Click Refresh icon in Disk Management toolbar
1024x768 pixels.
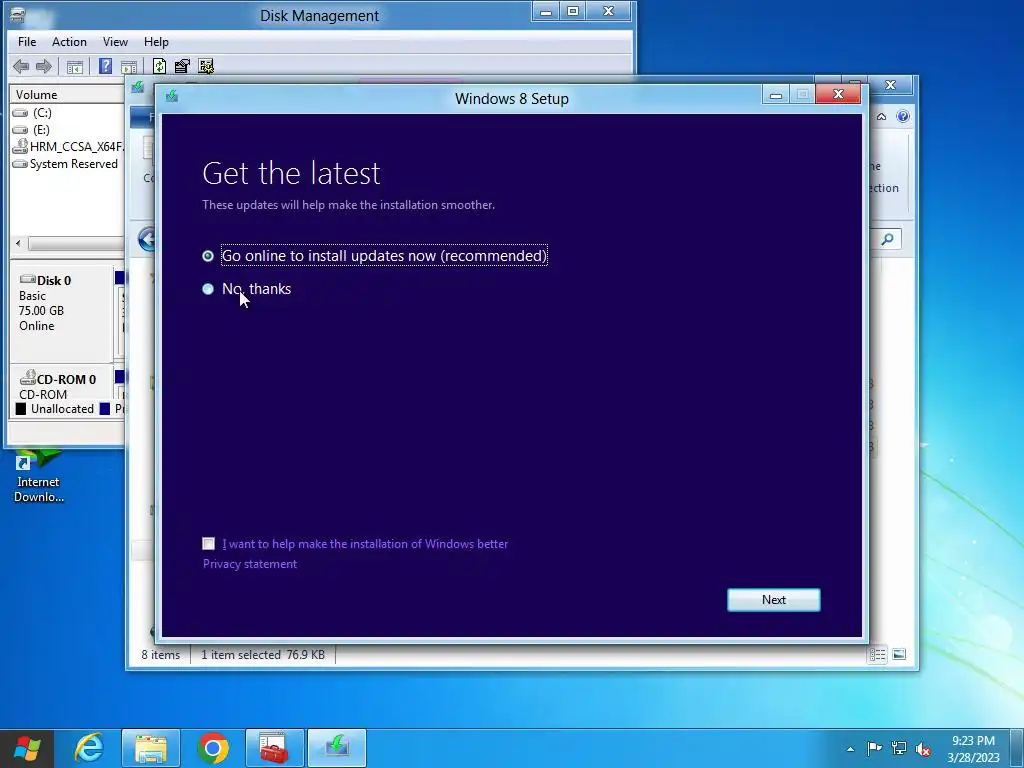coord(159,66)
